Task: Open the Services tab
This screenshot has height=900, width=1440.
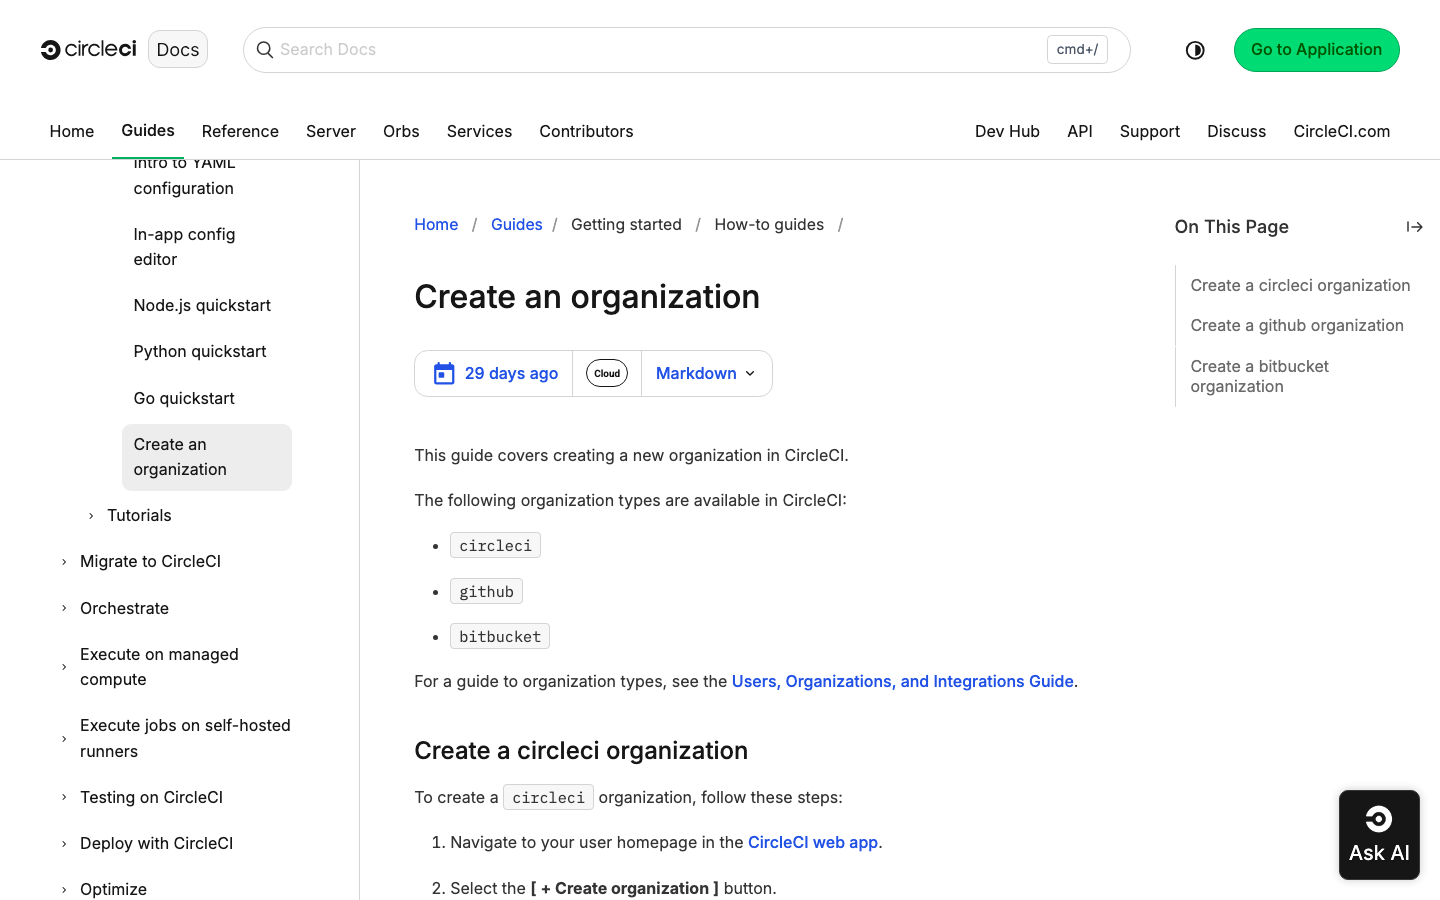Action: [479, 131]
